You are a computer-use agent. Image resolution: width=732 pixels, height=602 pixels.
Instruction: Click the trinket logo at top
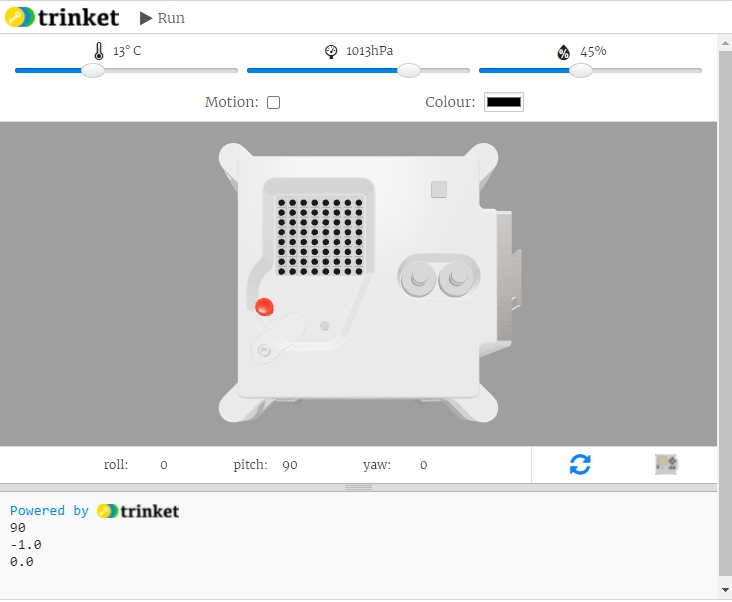62,17
